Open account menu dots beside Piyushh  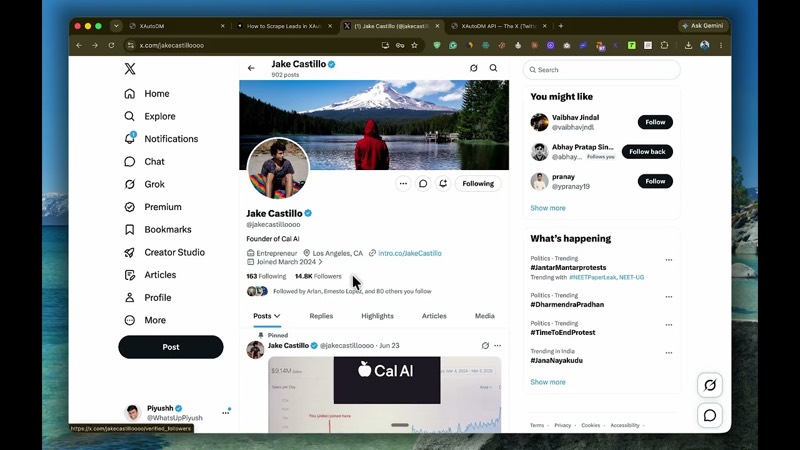point(226,413)
